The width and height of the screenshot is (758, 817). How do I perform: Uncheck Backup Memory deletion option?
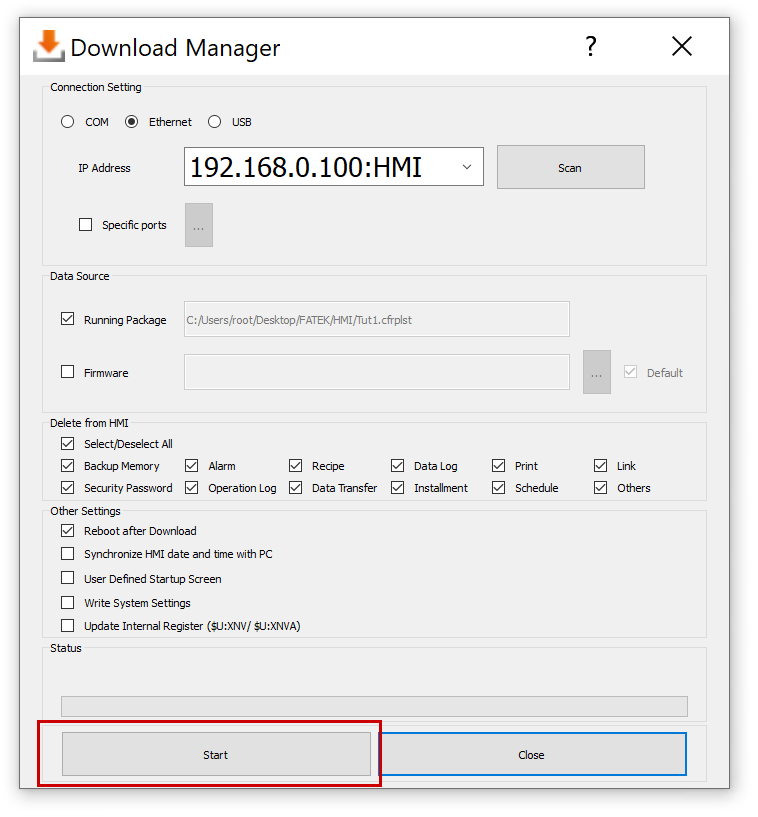(x=68, y=466)
